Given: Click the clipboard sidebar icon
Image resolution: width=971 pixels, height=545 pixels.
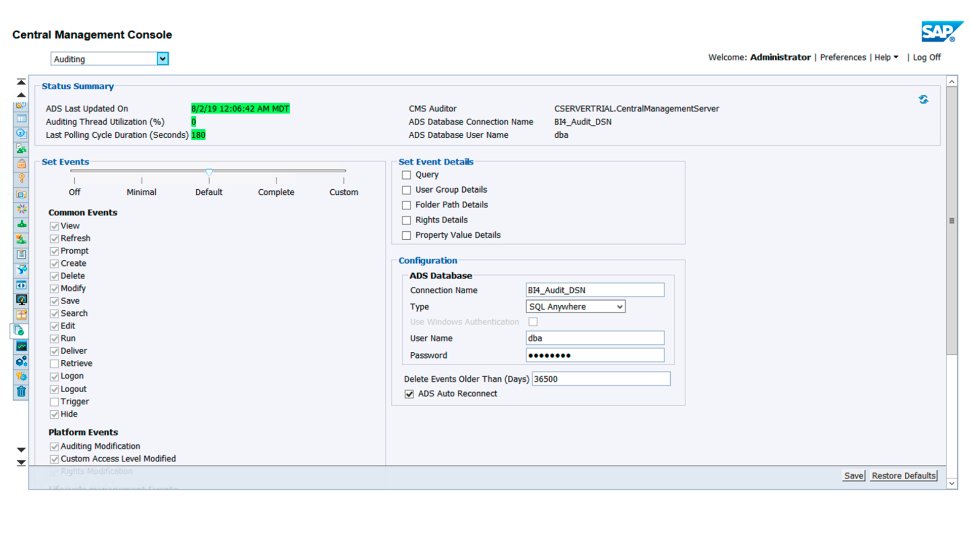Looking at the screenshot, I should (21, 254).
